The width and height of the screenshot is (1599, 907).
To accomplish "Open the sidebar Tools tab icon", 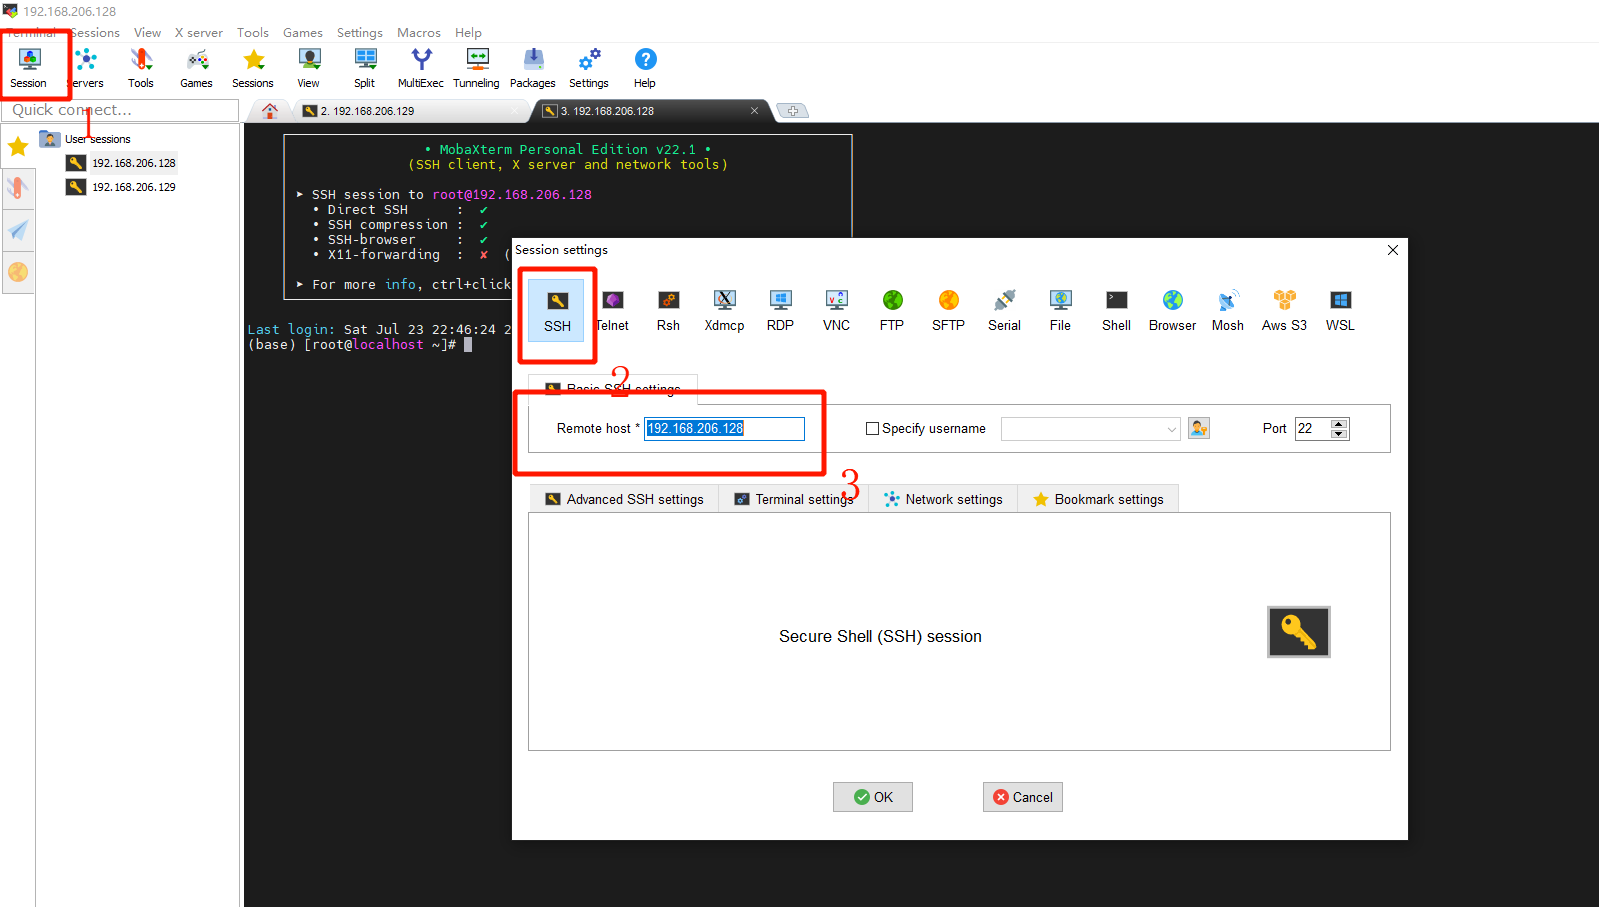I will click(x=18, y=188).
